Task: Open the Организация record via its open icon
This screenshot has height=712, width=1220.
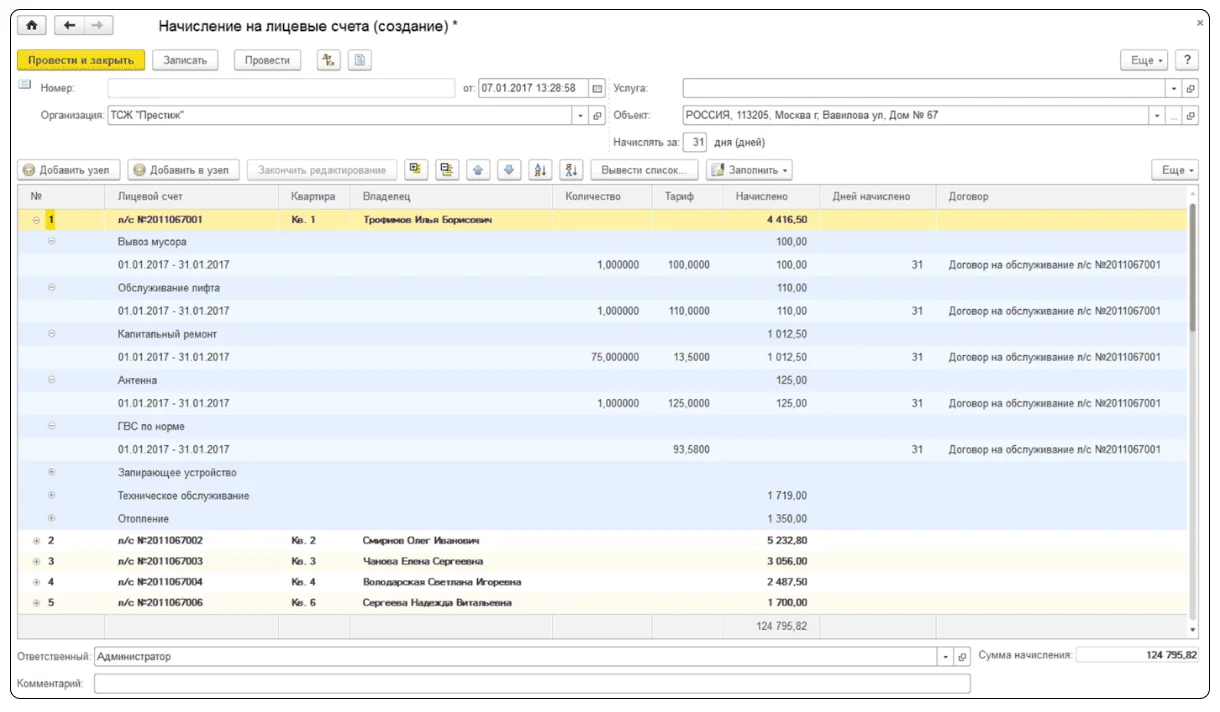Action: 598,115
